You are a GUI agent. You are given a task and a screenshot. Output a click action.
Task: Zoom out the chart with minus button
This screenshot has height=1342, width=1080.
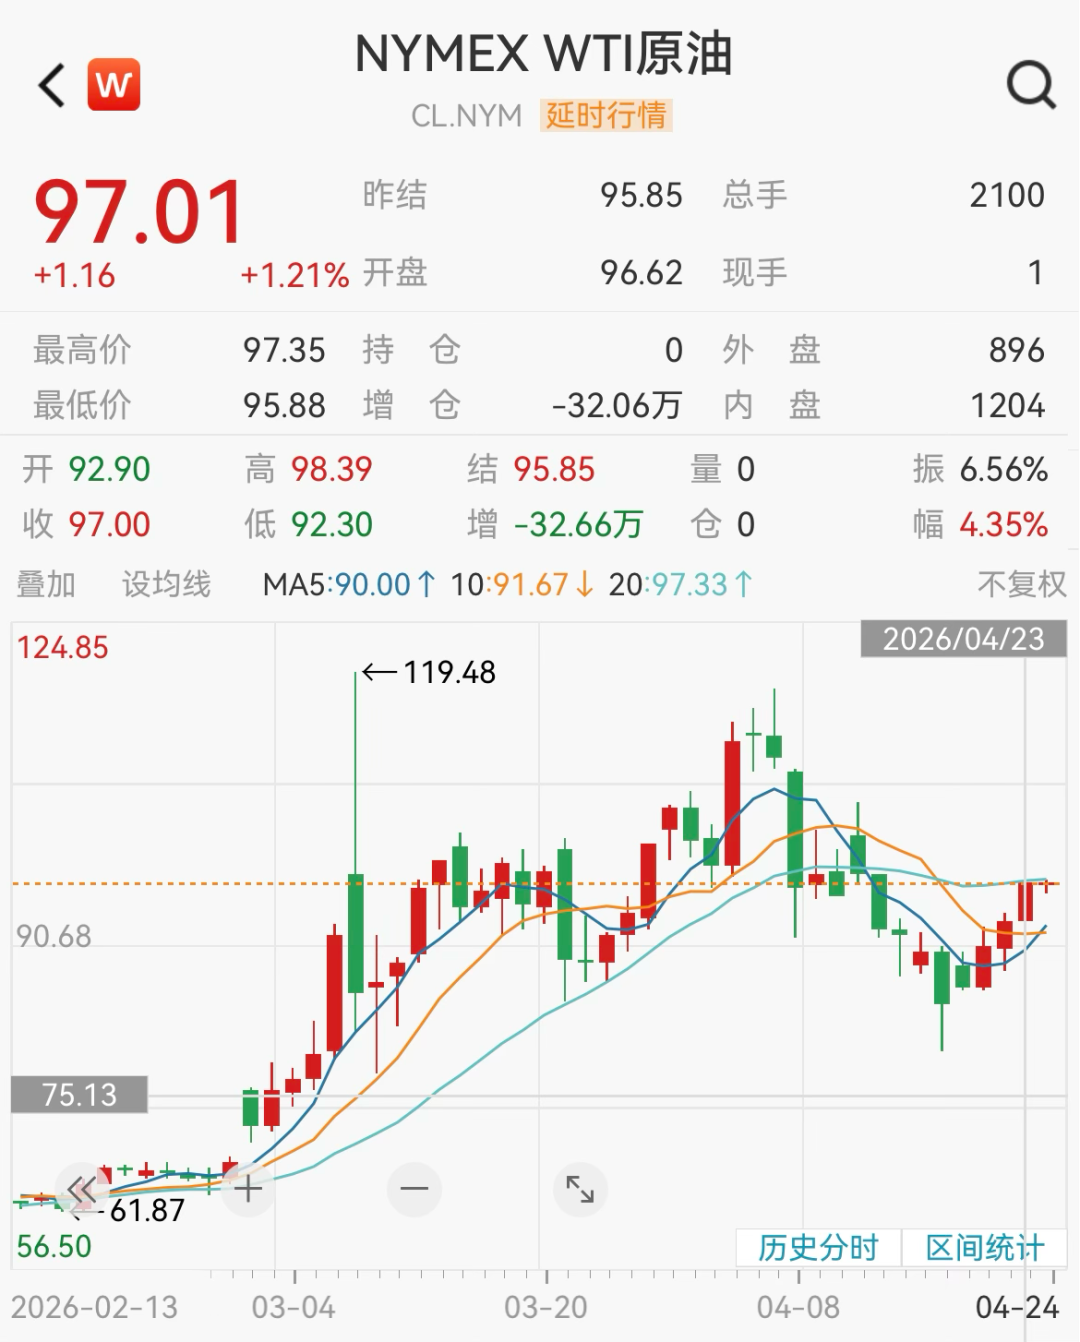tap(414, 1189)
